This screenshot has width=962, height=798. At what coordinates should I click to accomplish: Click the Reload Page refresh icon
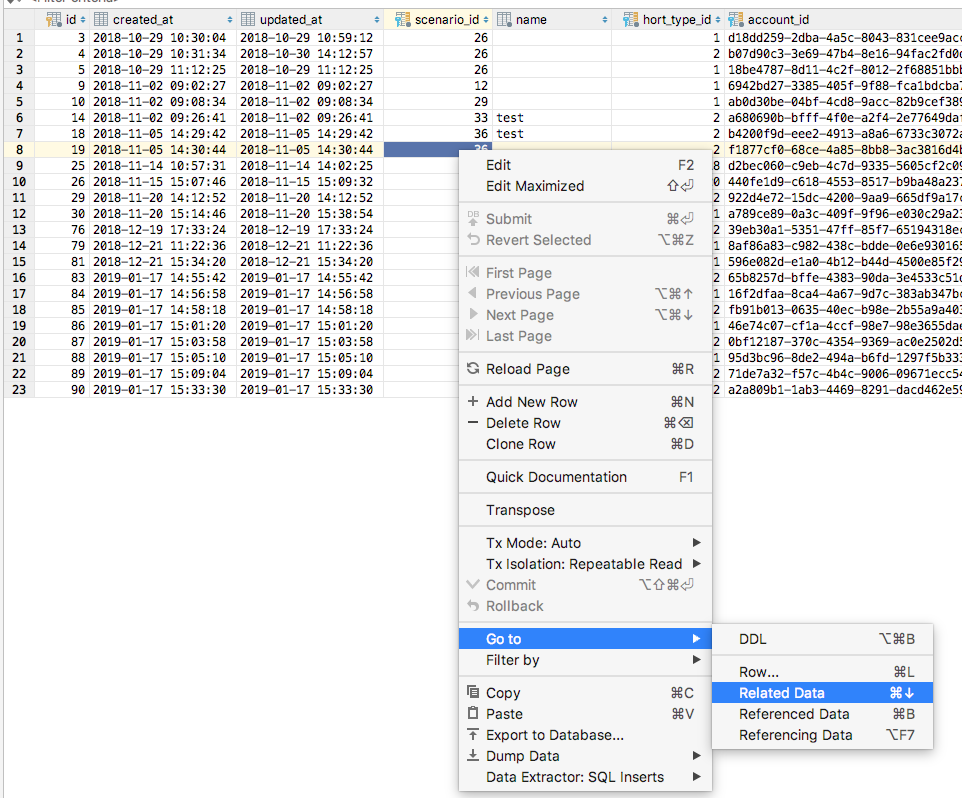(472, 368)
